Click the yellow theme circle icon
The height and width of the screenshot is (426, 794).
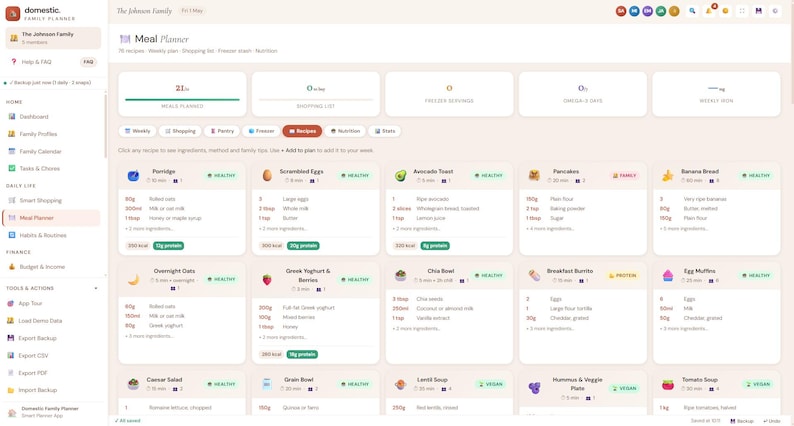pyautogui.click(x=725, y=11)
